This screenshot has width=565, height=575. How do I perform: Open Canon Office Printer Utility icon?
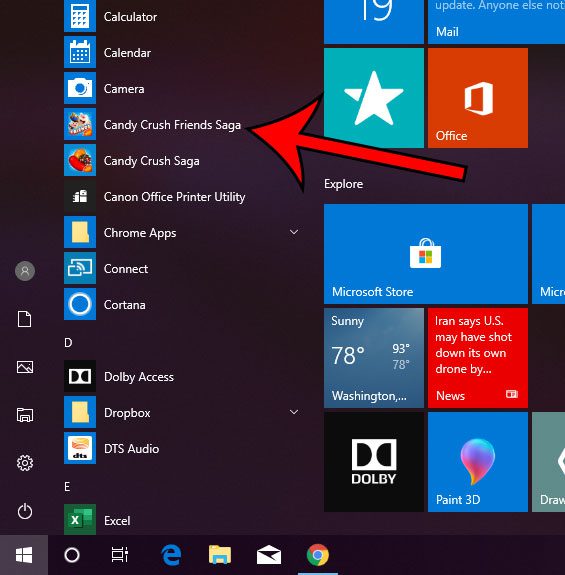coord(80,196)
